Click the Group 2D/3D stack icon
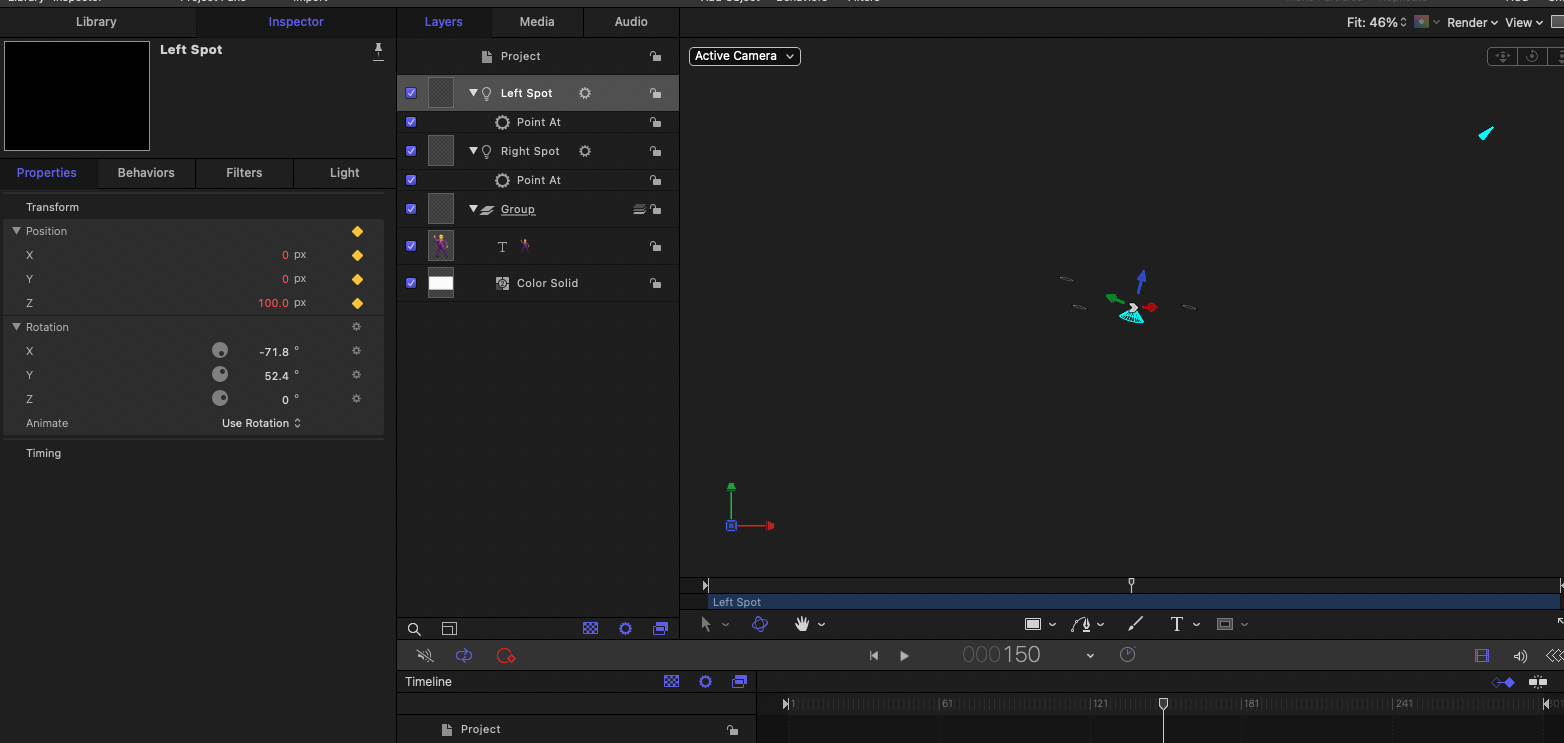The height and width of the screenshot is (743, 1564). 639,209
